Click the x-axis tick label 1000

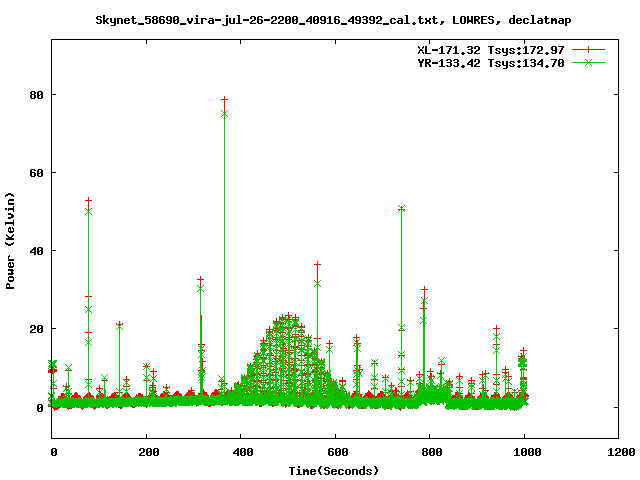(527, 452)
